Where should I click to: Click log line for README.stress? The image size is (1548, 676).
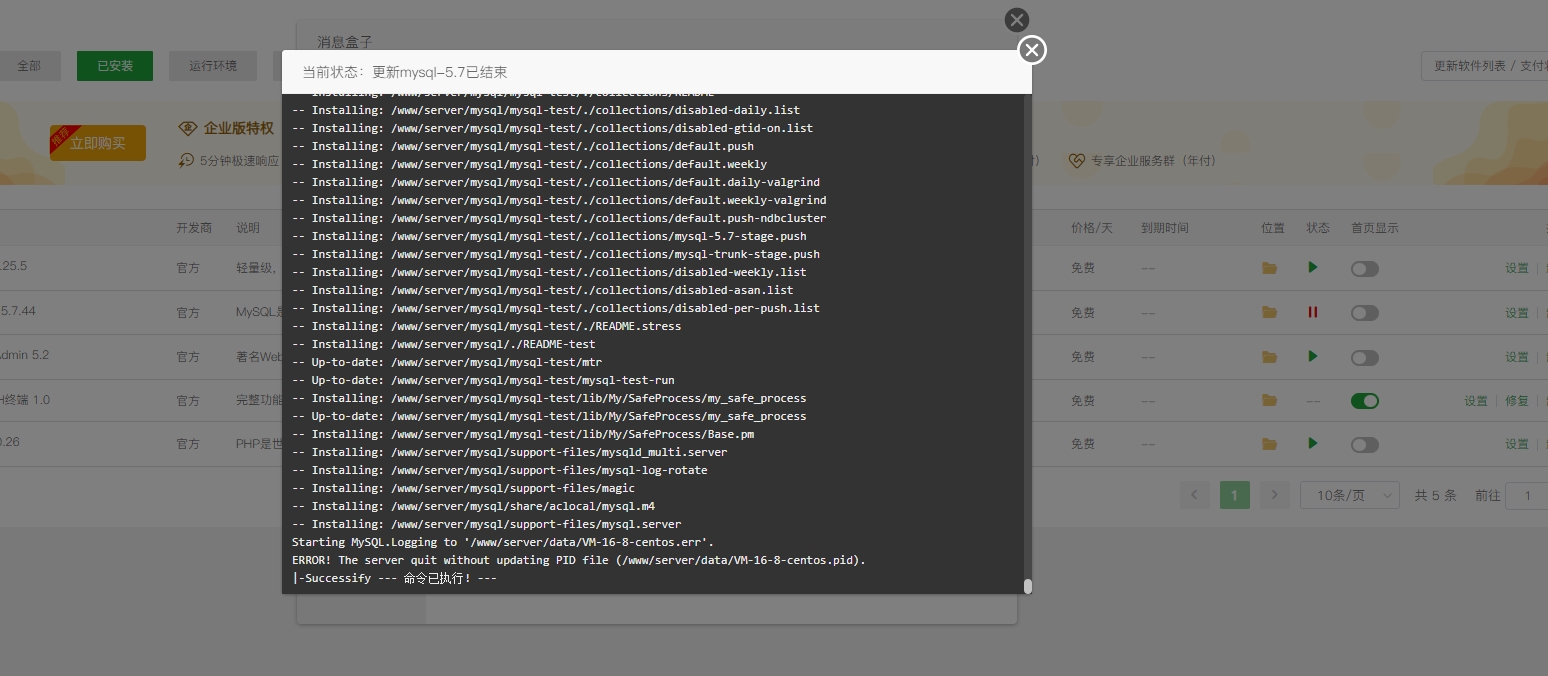pos(487,326)
